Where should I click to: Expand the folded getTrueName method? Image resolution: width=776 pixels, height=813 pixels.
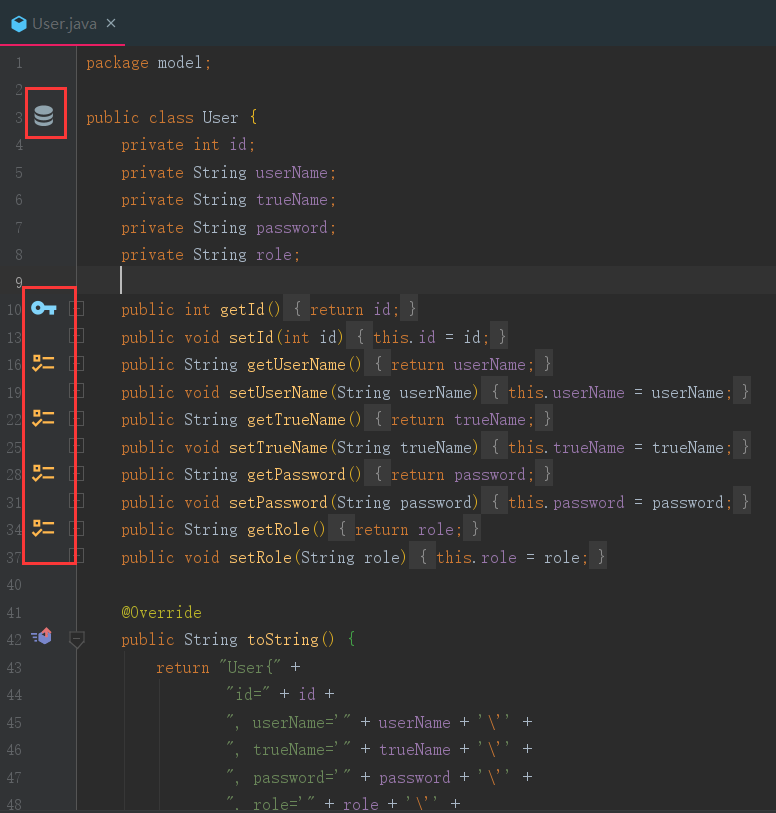click(77, 419)
